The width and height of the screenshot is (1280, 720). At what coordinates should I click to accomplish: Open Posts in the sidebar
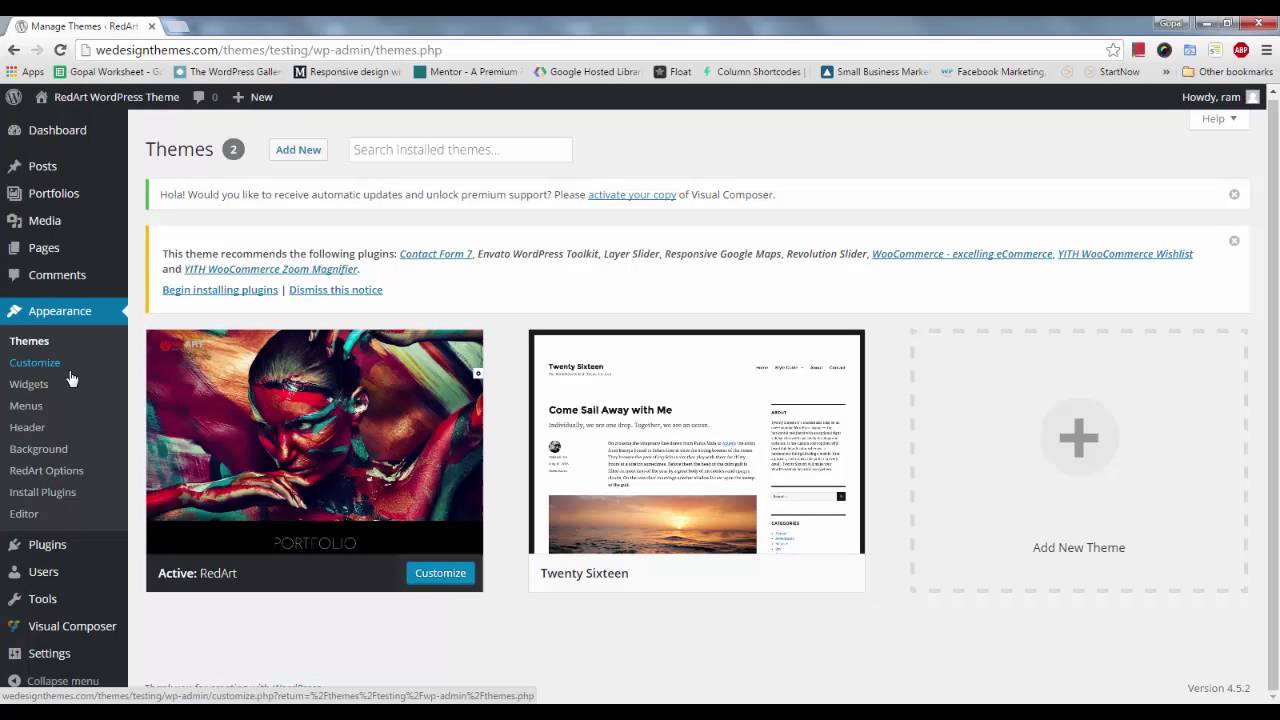[x=42, y=166]
